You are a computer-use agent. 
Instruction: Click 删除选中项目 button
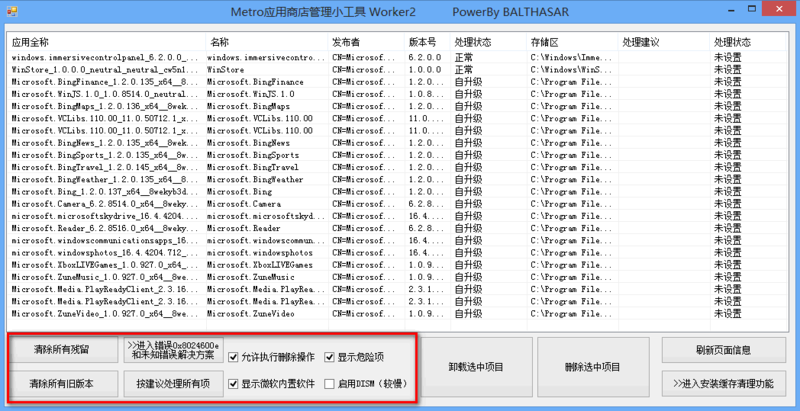tap(592, 367)
